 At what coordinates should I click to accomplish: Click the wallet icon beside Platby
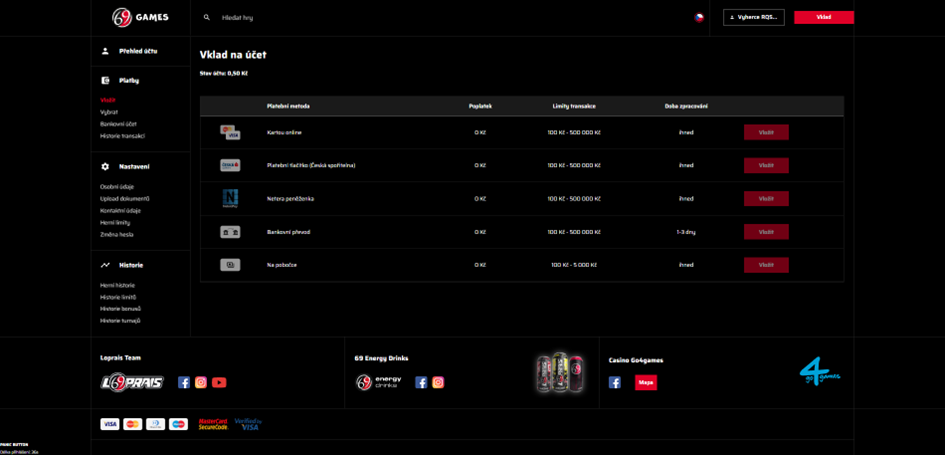(105, 80)
